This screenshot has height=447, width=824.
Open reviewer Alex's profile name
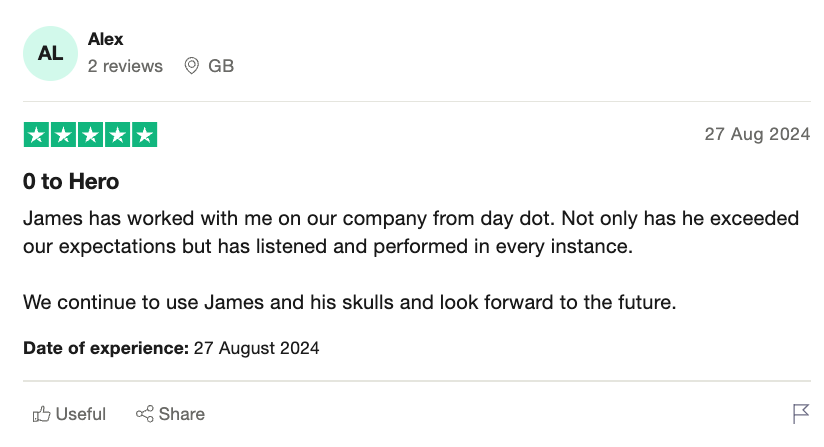(106, 39)
